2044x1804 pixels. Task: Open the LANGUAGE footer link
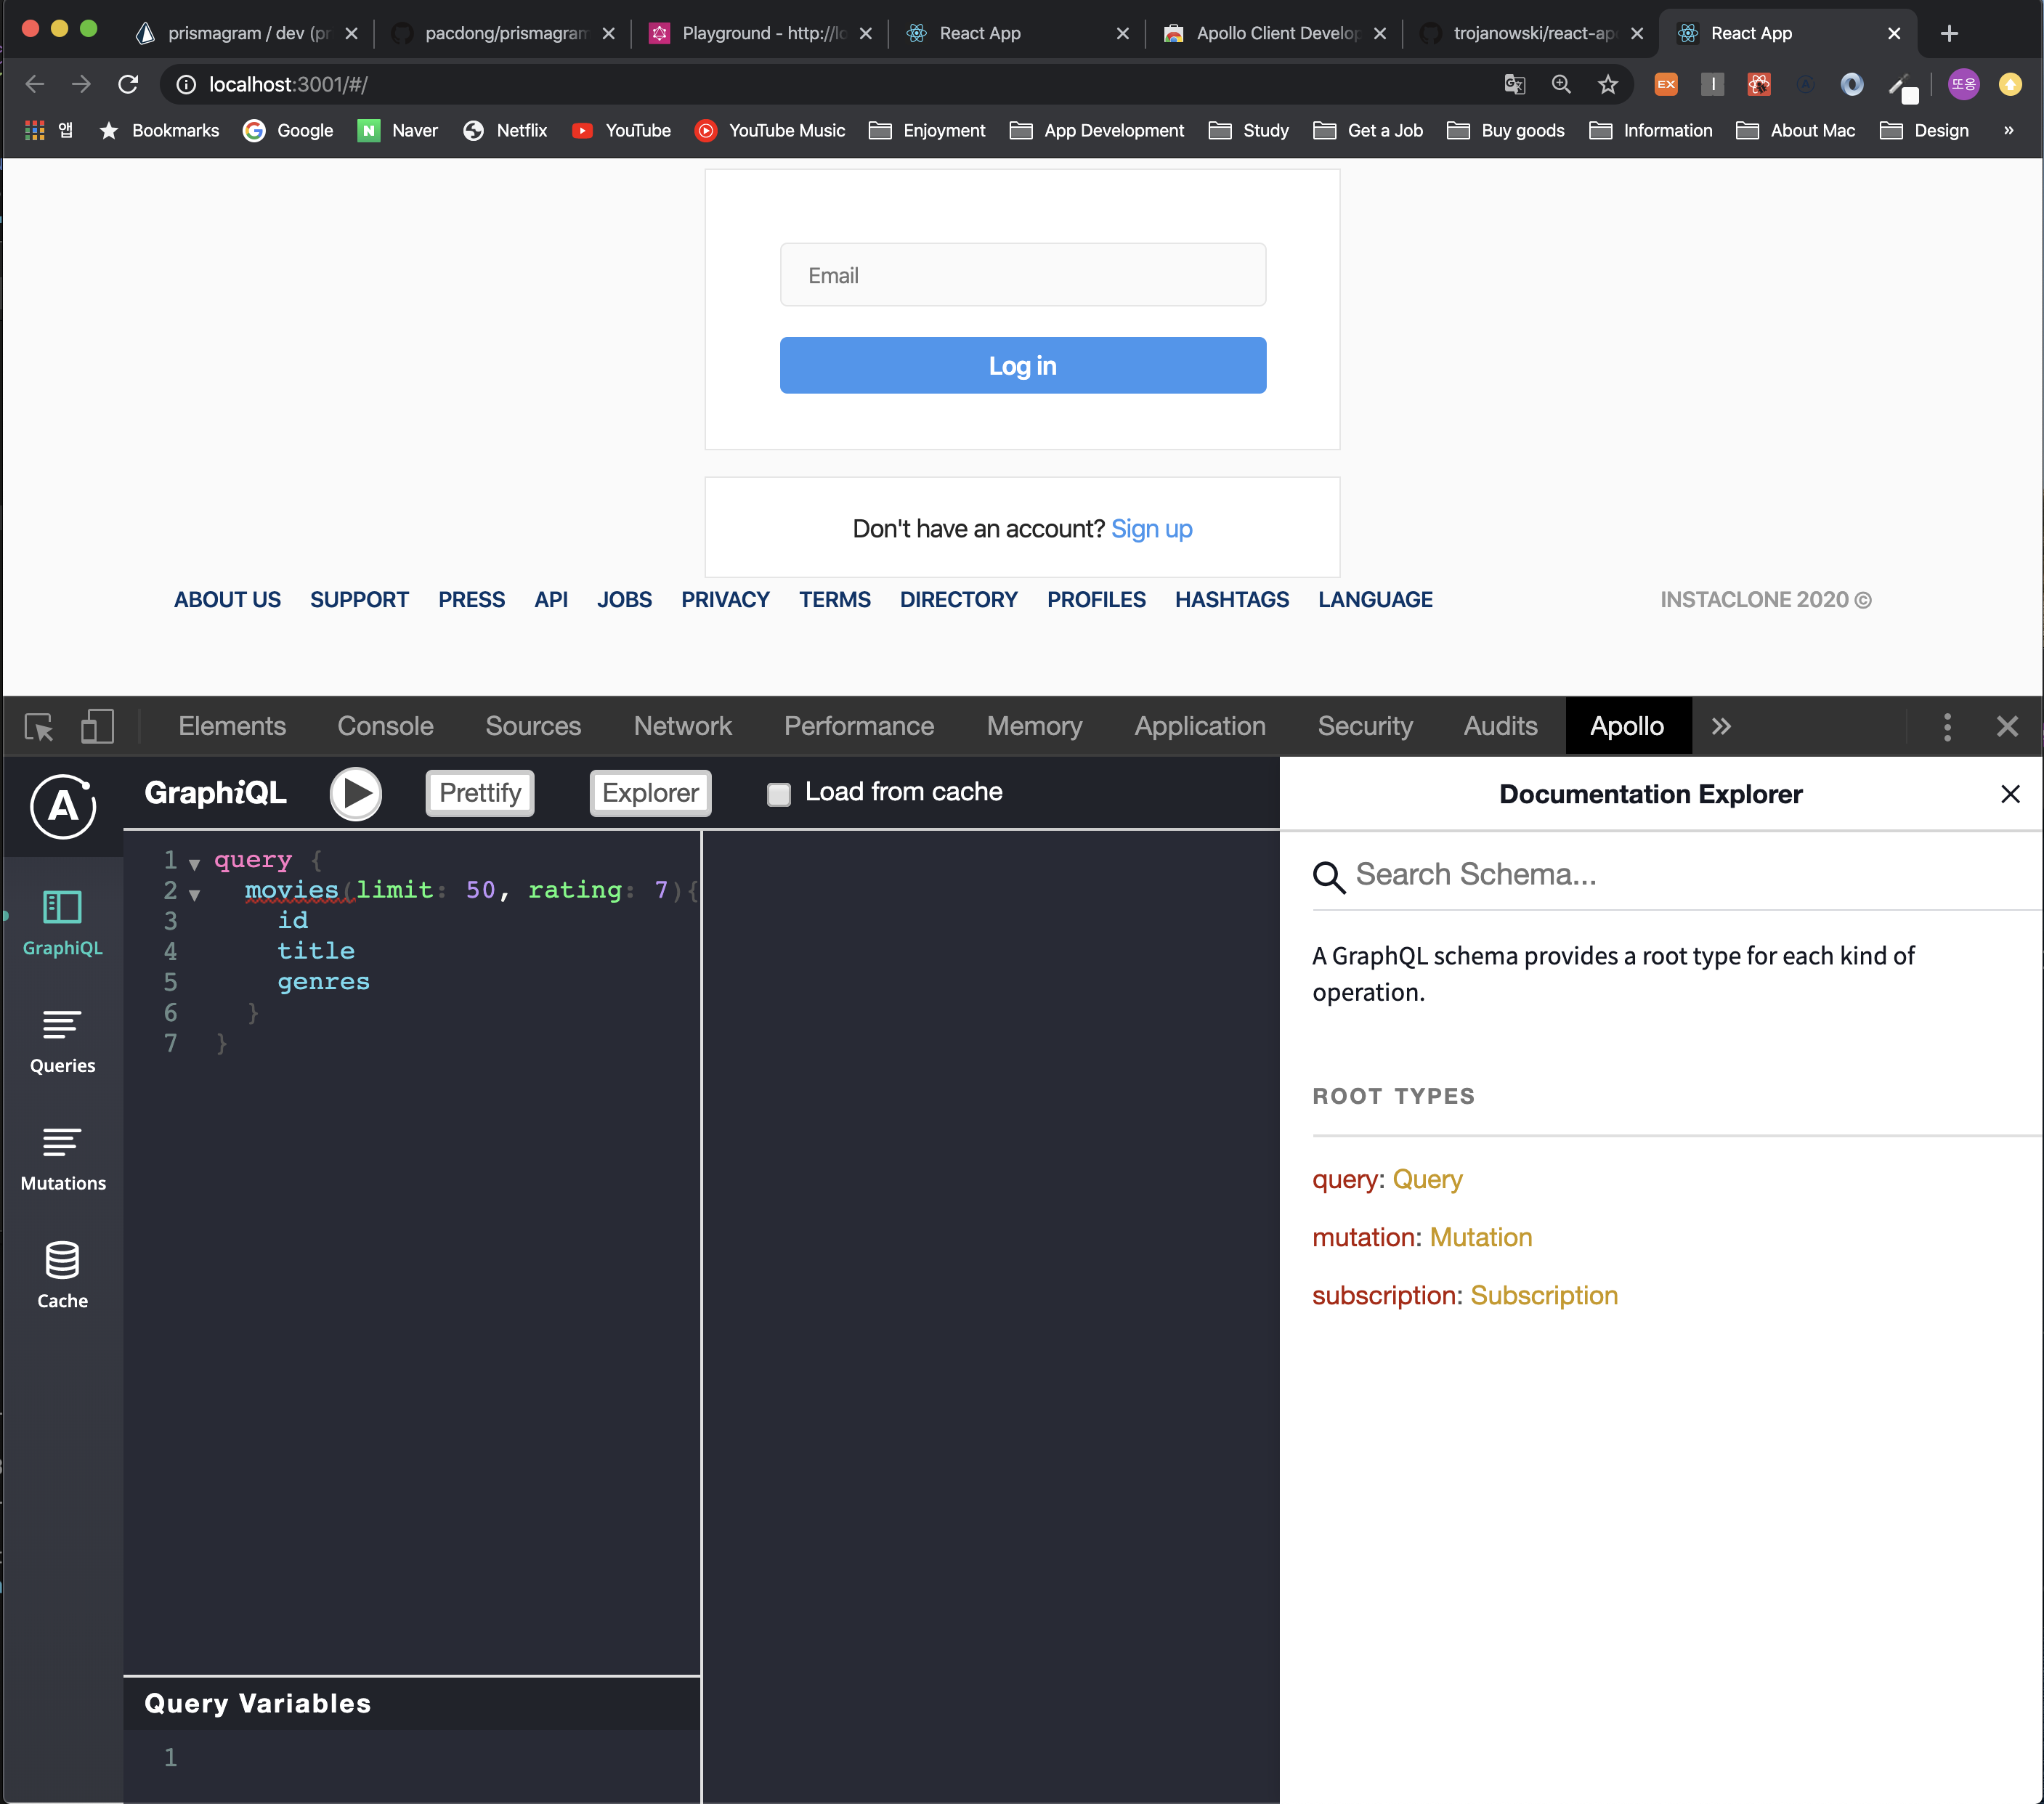[x=1375, y=600]
